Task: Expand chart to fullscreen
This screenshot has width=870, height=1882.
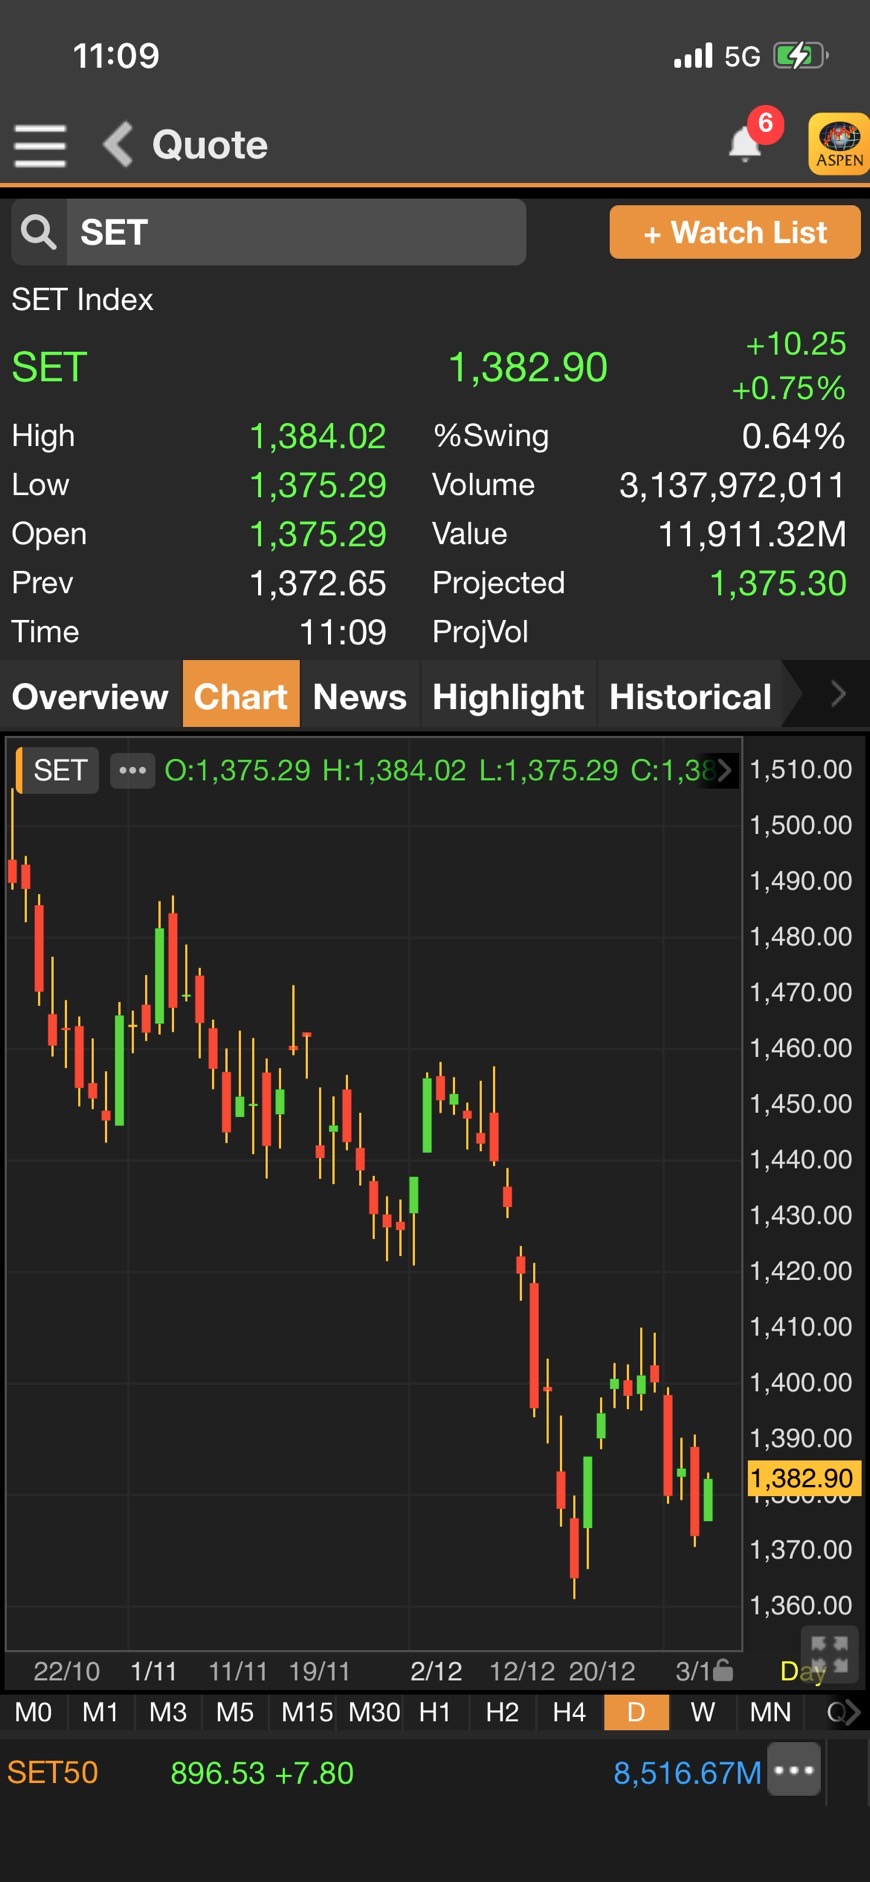Action: click(x=829, y=1655)
